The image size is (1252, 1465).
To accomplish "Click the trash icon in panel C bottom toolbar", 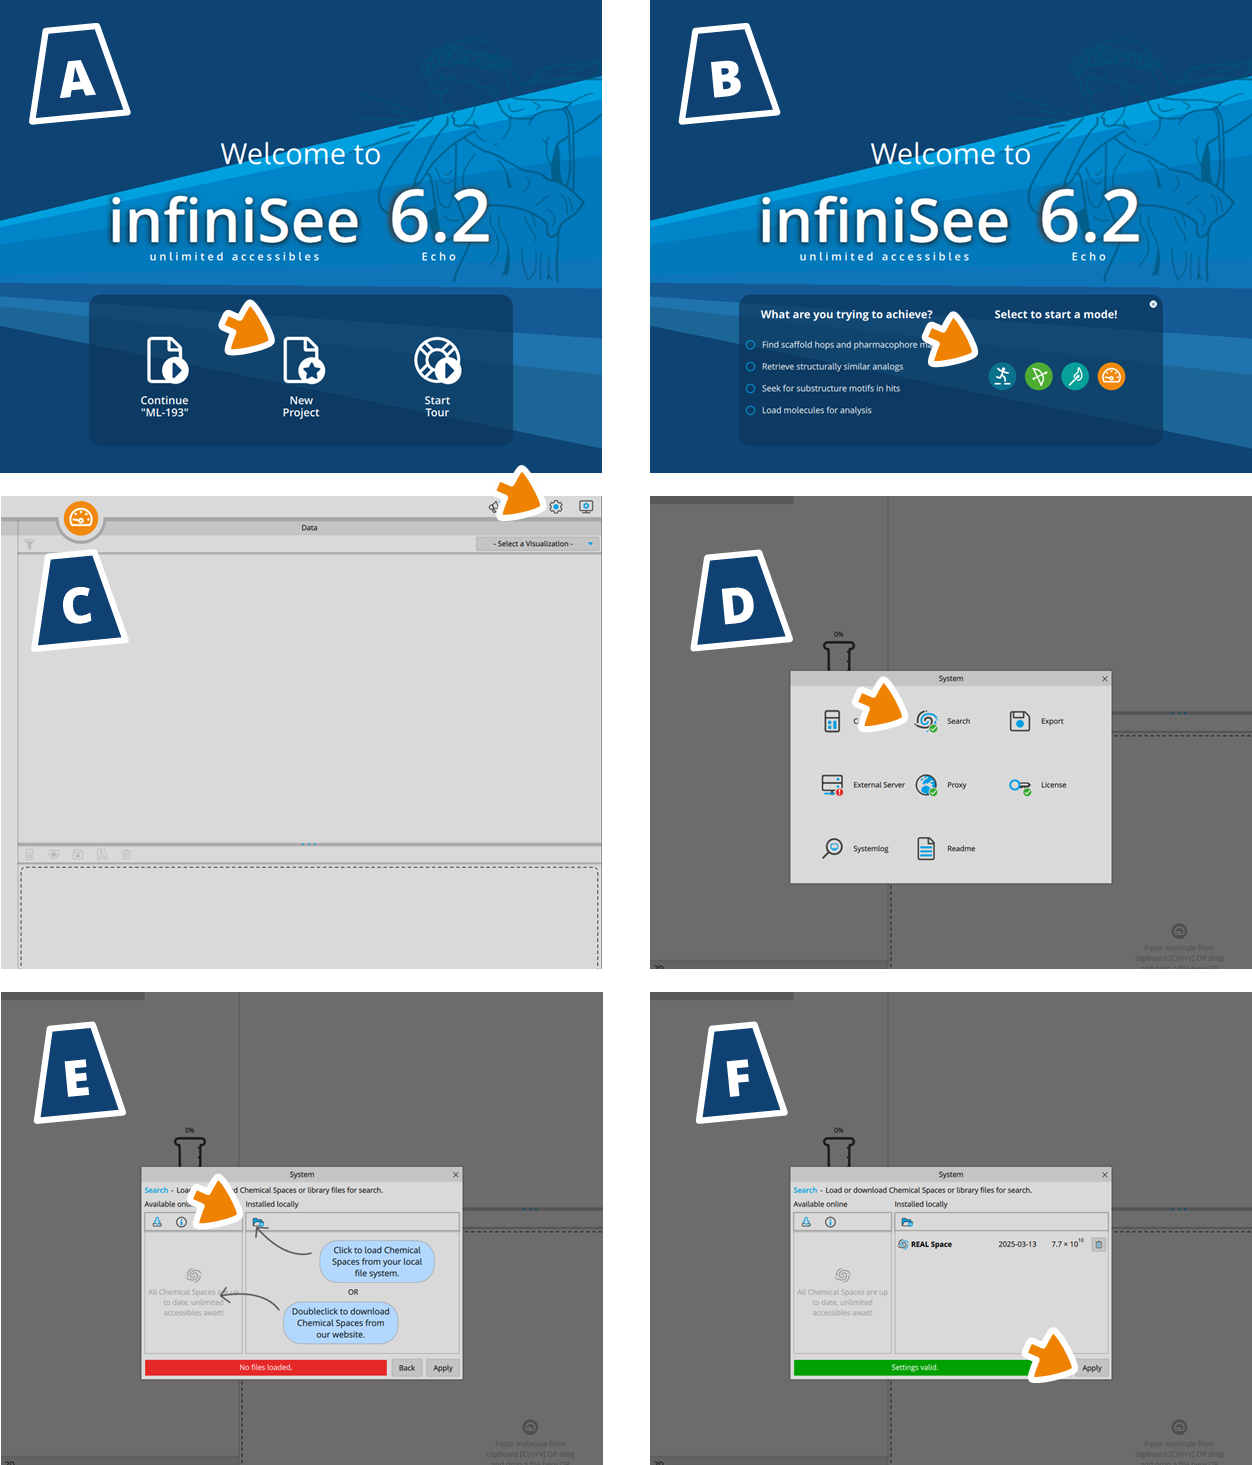I will tap(126, 854).
